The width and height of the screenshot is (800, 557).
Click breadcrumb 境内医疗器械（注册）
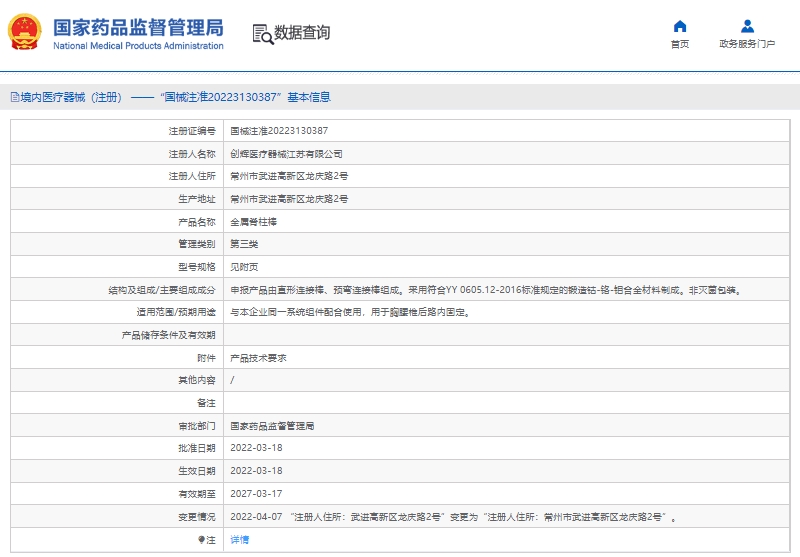71,97
